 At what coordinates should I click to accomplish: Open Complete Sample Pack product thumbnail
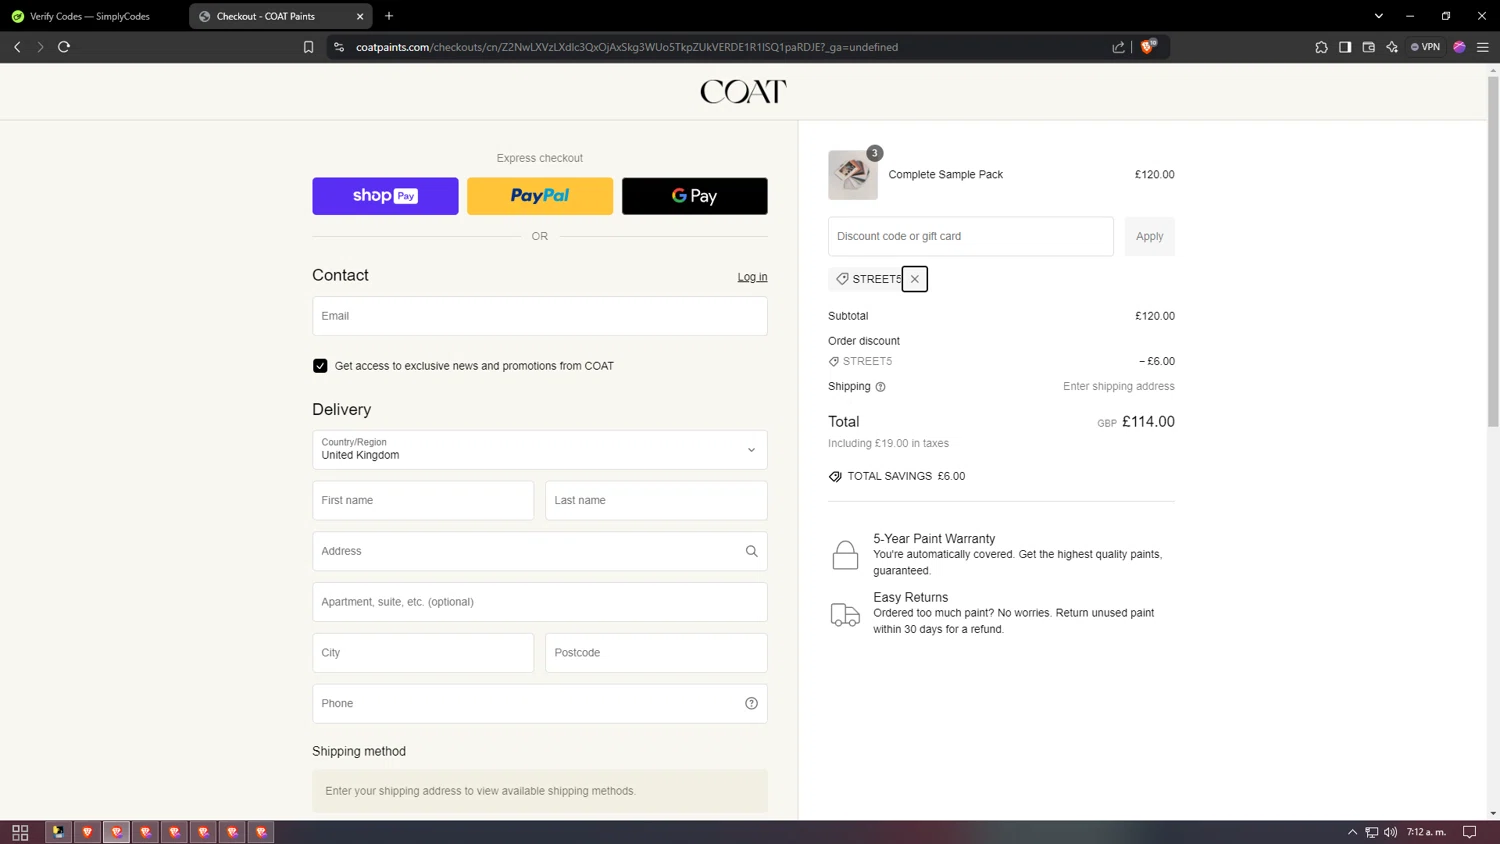(x=852, y=175)
